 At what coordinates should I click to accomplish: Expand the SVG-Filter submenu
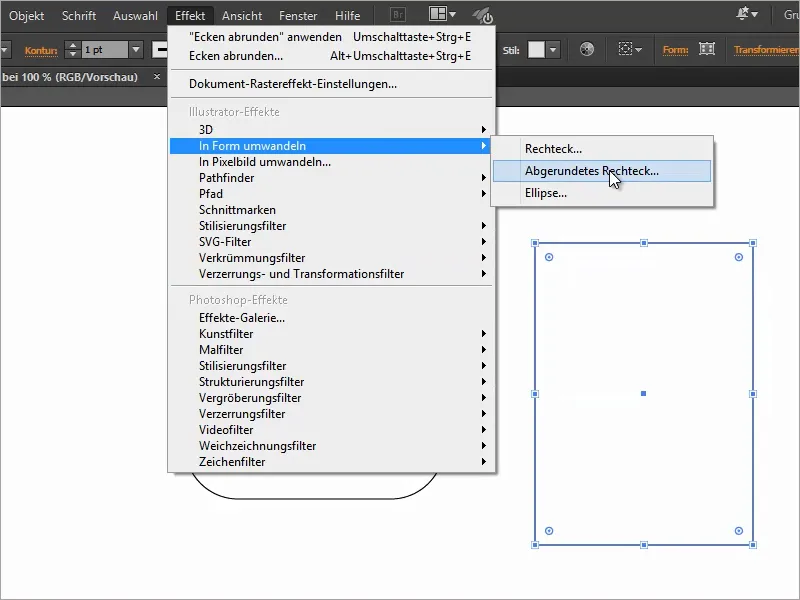pos(331,242)
